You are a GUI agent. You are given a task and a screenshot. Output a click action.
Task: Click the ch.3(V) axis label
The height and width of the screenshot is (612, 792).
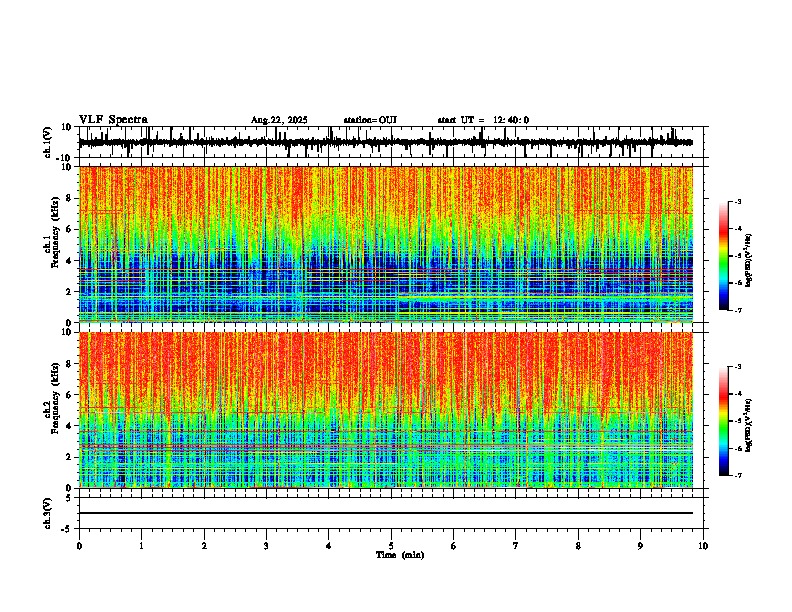(48, 513)
